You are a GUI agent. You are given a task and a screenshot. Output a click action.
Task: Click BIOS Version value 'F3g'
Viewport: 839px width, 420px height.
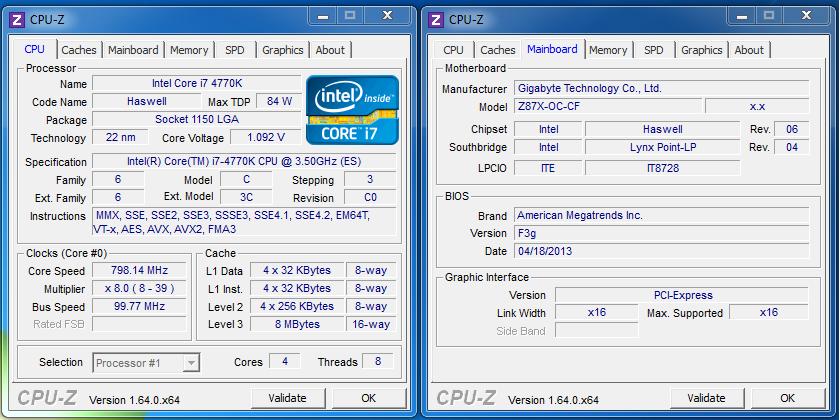[662, 233]
